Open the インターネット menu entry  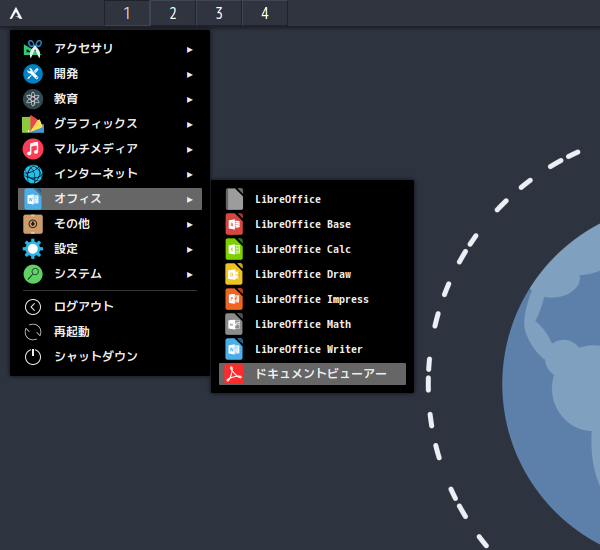[110, 174]
